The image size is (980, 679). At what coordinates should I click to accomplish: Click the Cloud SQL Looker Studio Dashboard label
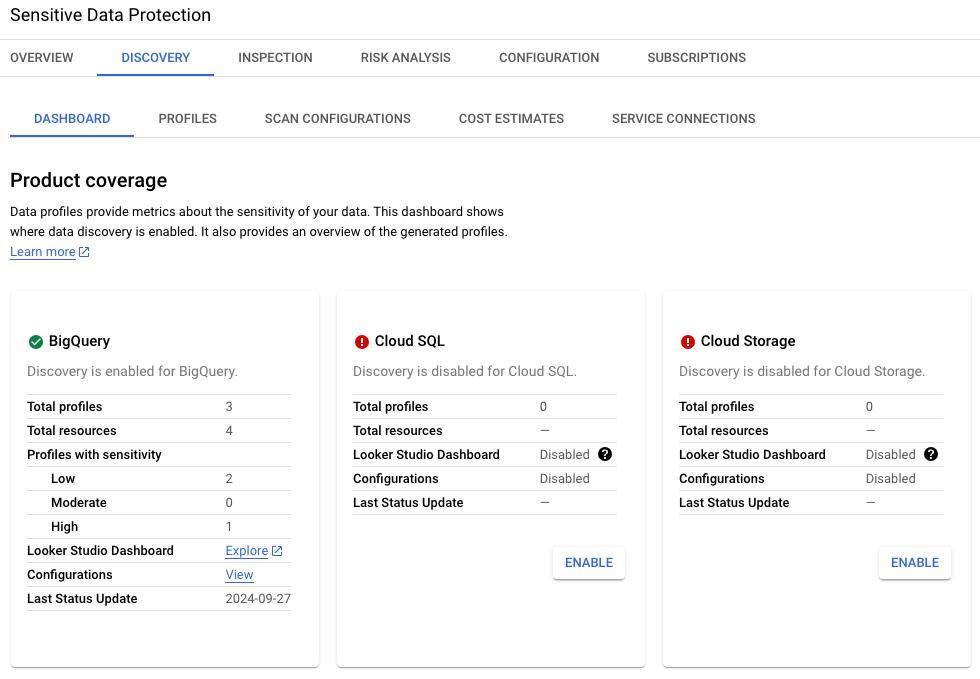[426, 455]
